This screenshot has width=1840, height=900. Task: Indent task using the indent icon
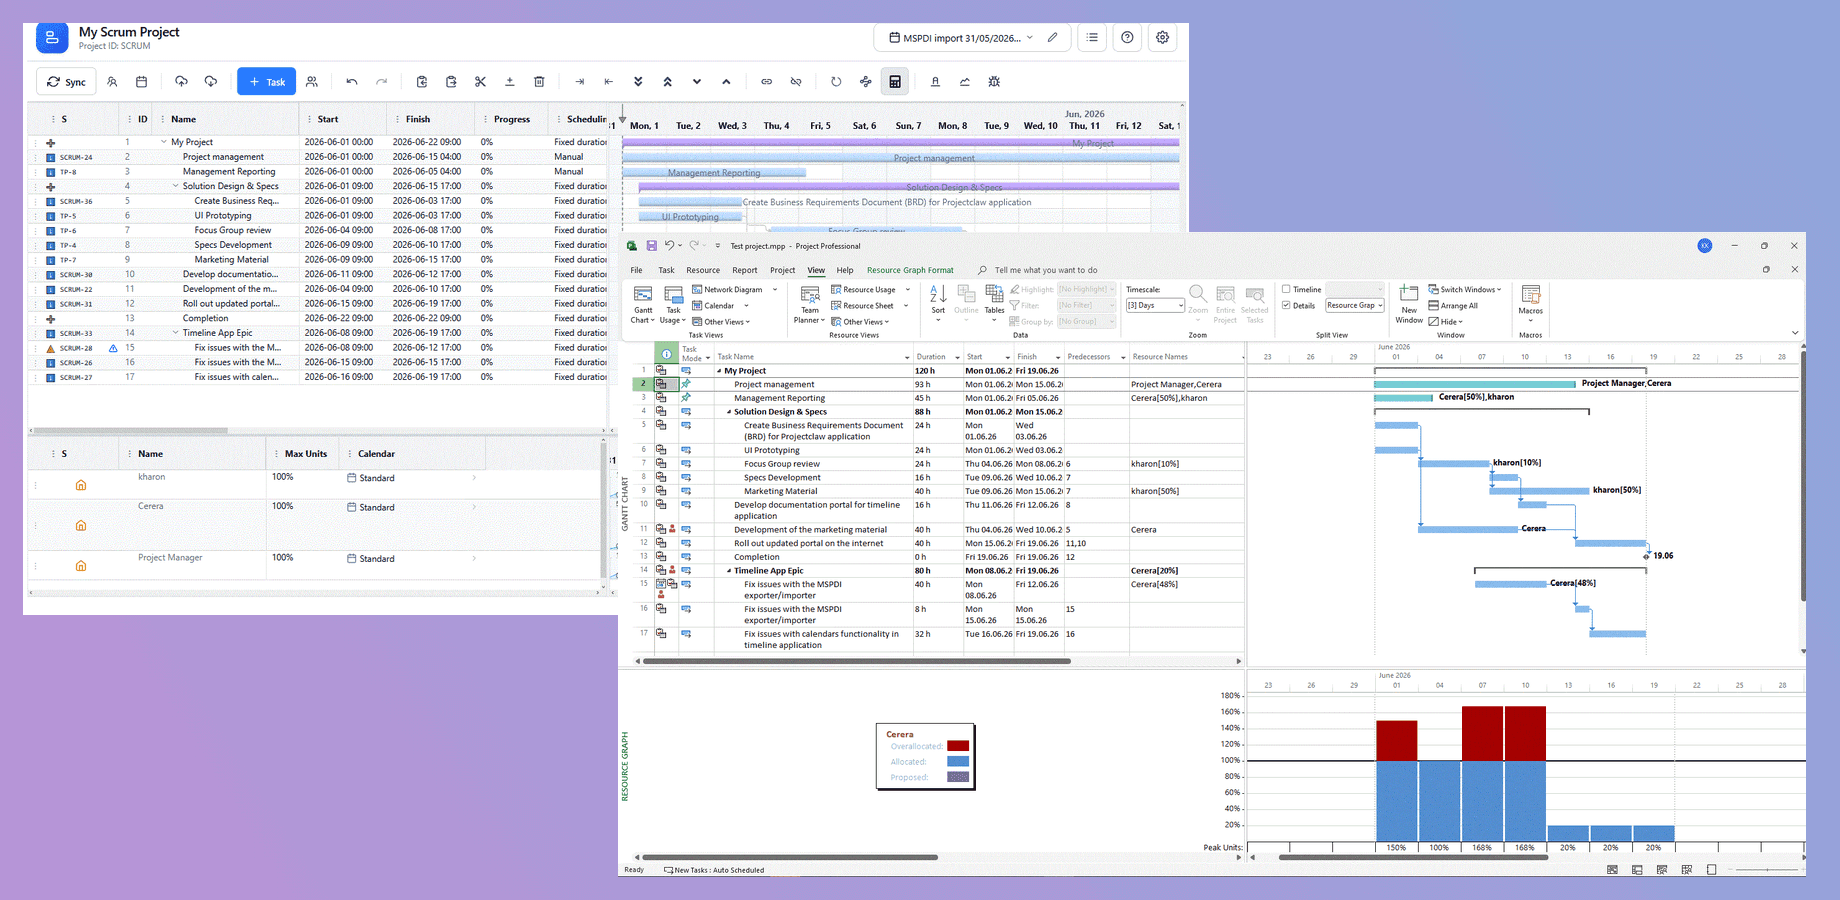coord(579,82)
